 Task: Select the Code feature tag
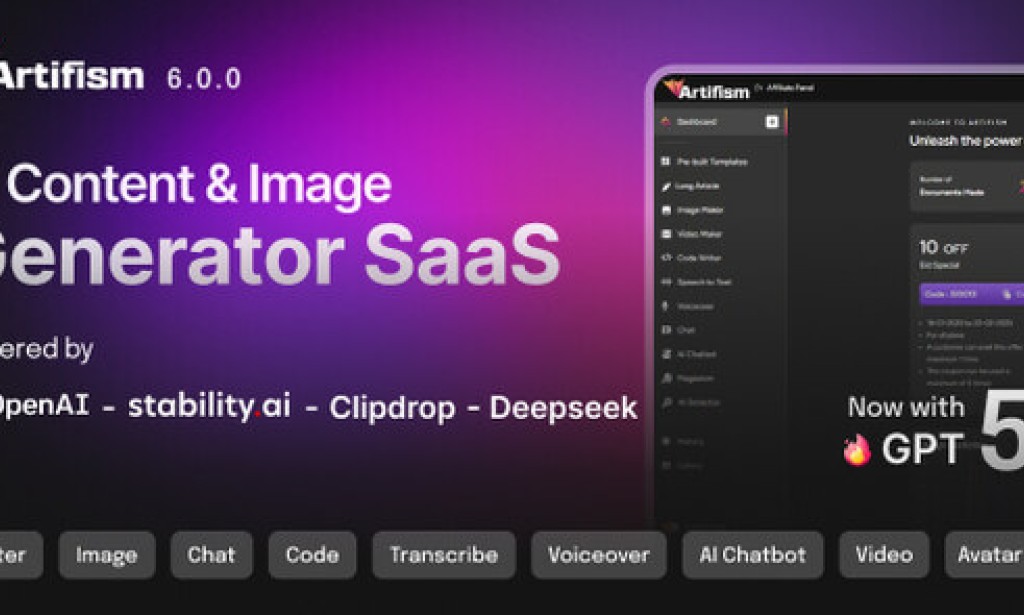pos(312,555)
